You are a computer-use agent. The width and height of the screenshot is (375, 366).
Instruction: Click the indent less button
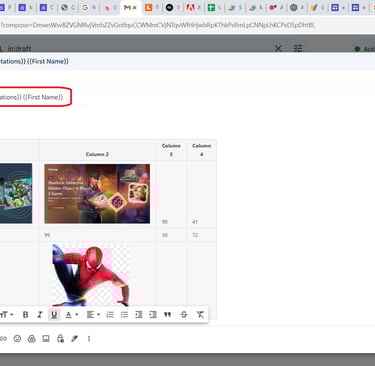pyautogui.click(x=139, y=315)
